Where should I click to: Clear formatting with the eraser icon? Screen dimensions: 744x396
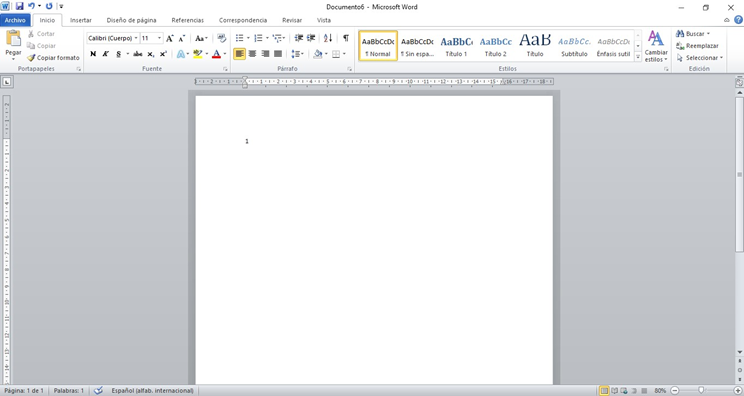click(222, 38)
